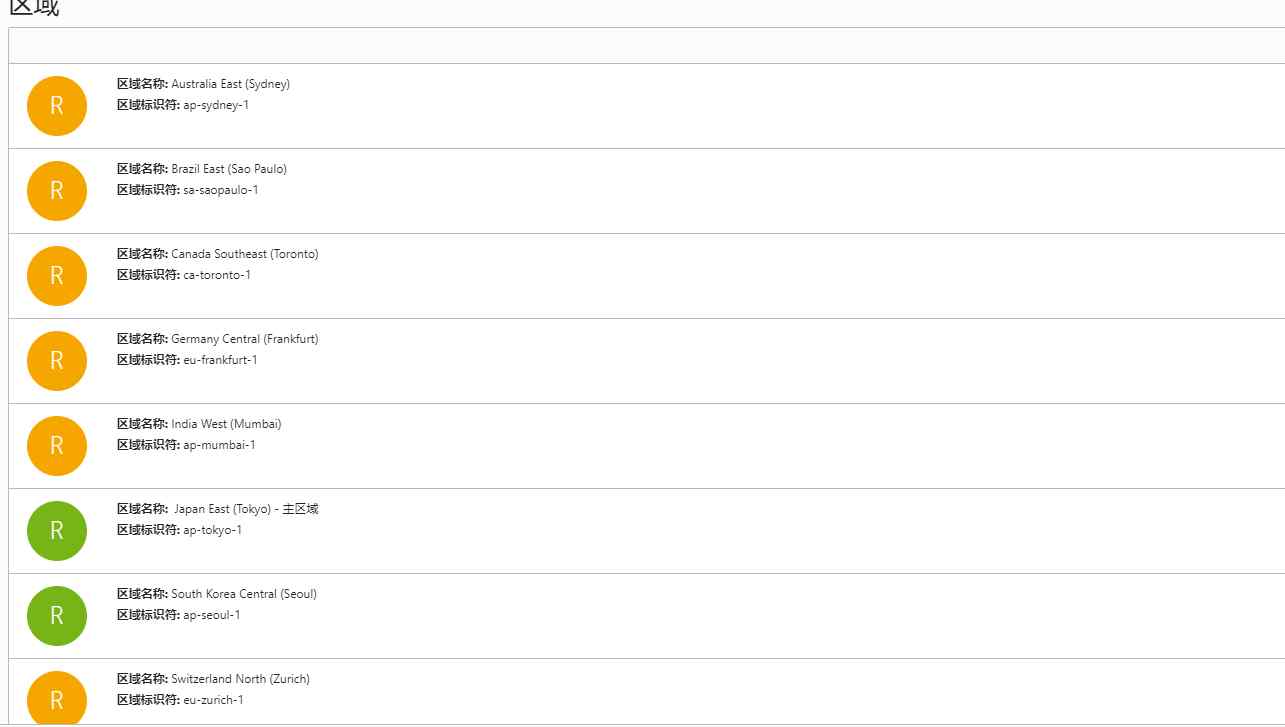Select the Canada Southeast region icon
1285x727 pixels.
point(57,276)
